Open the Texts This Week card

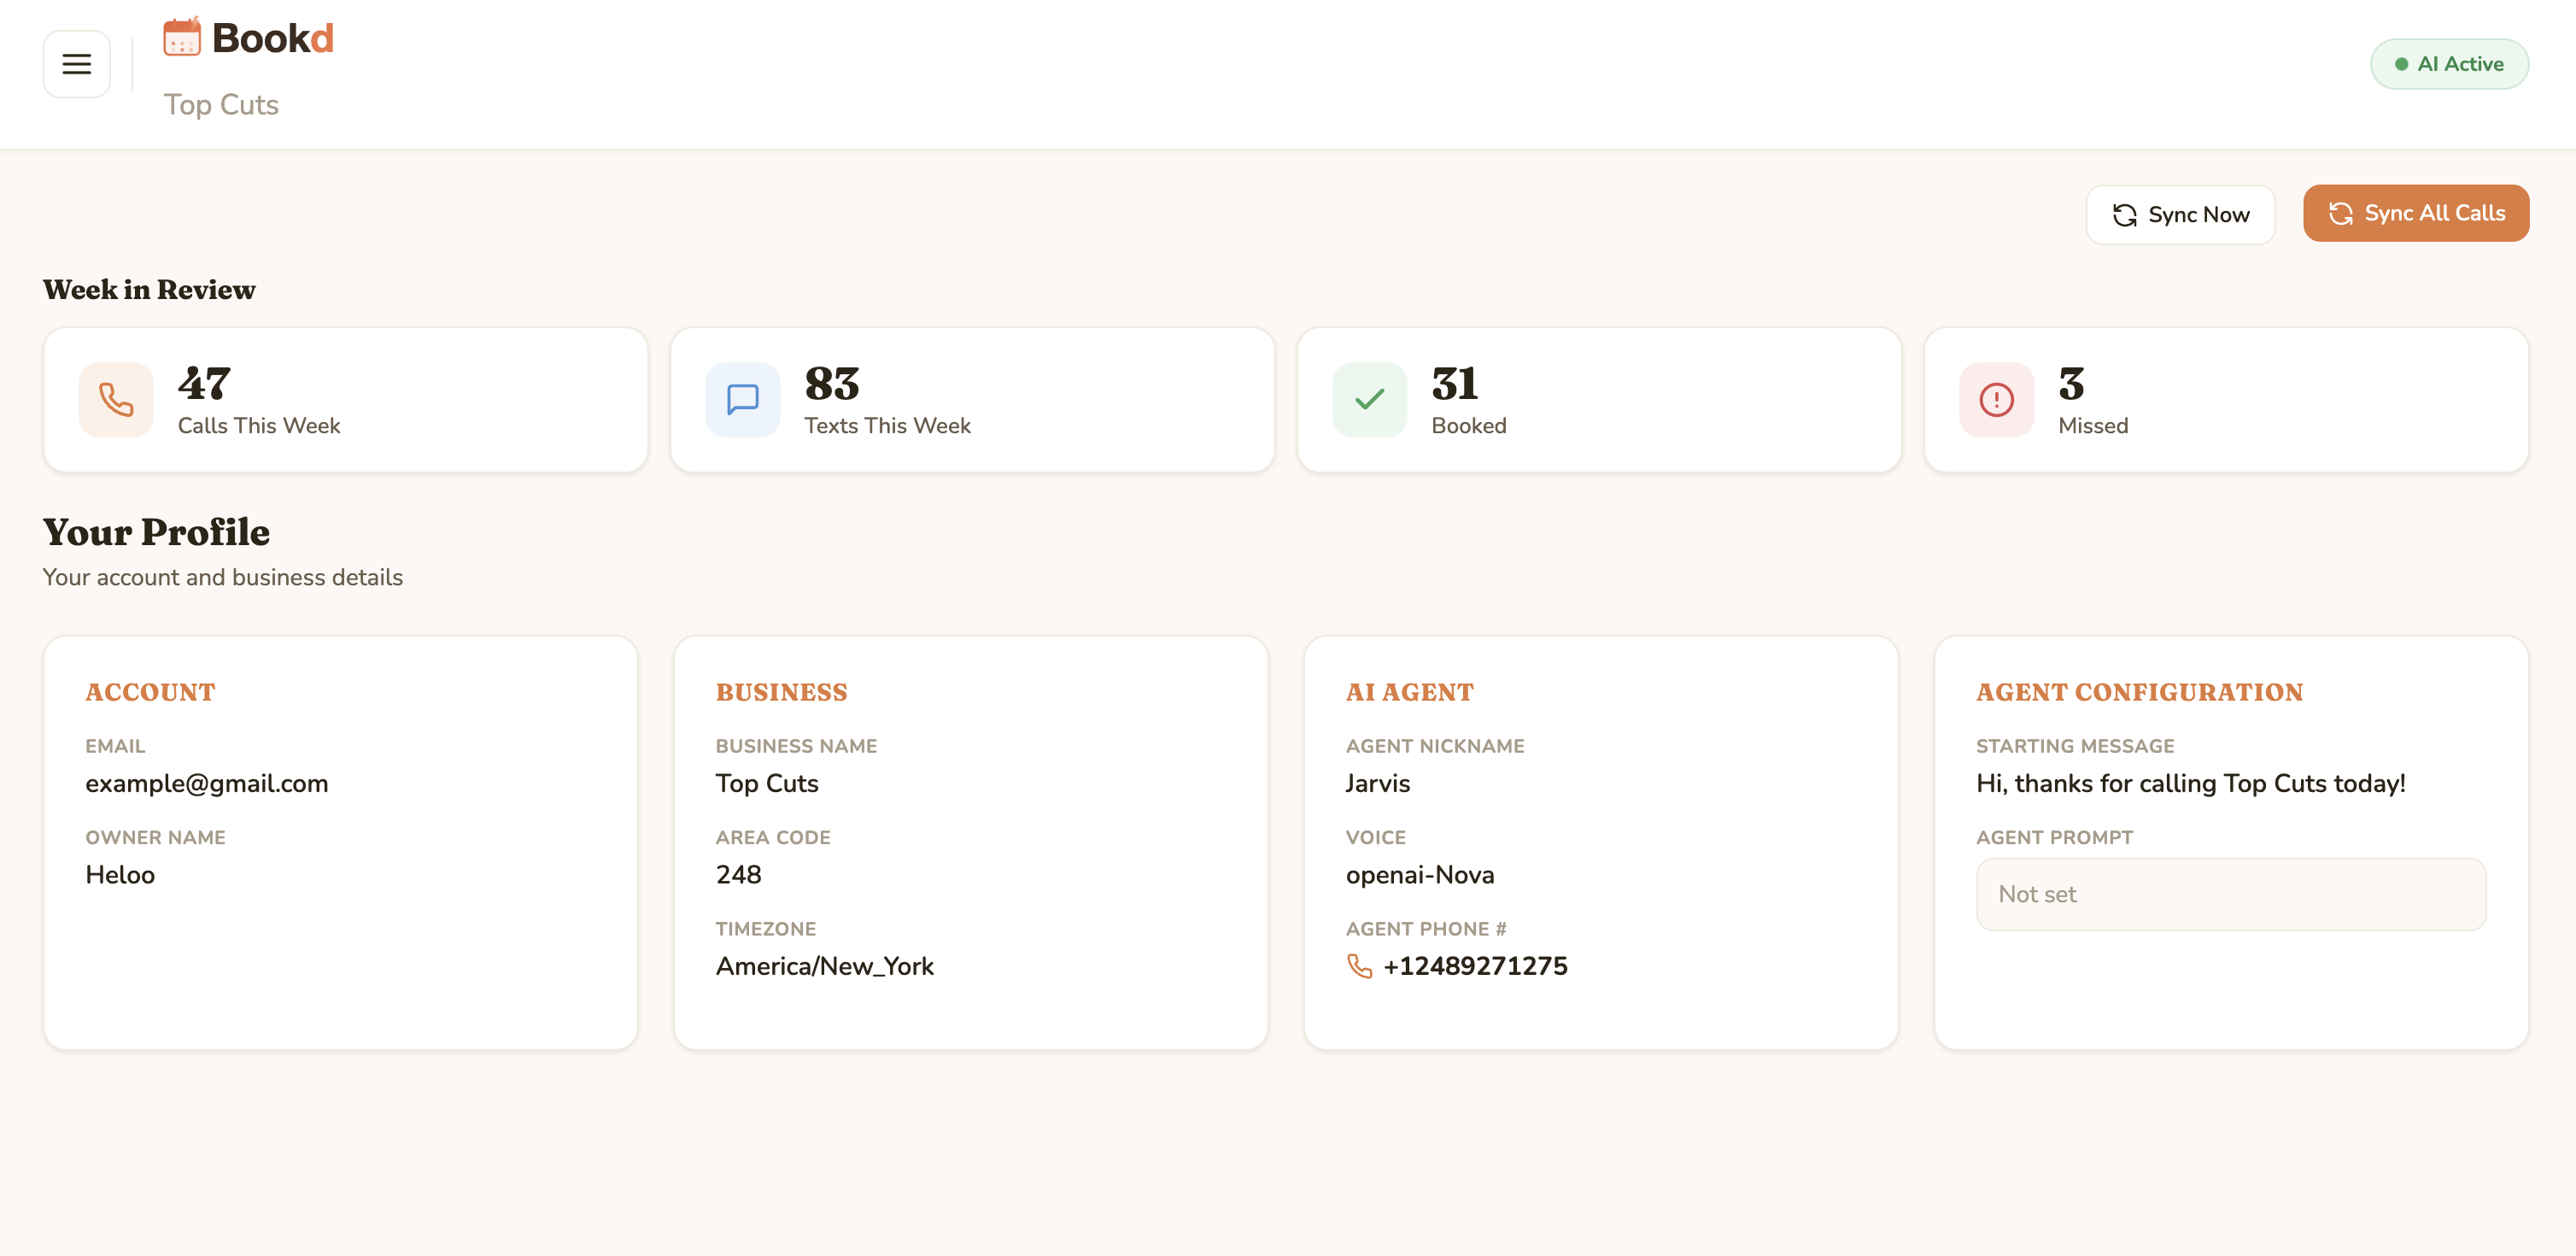point(972,400)
